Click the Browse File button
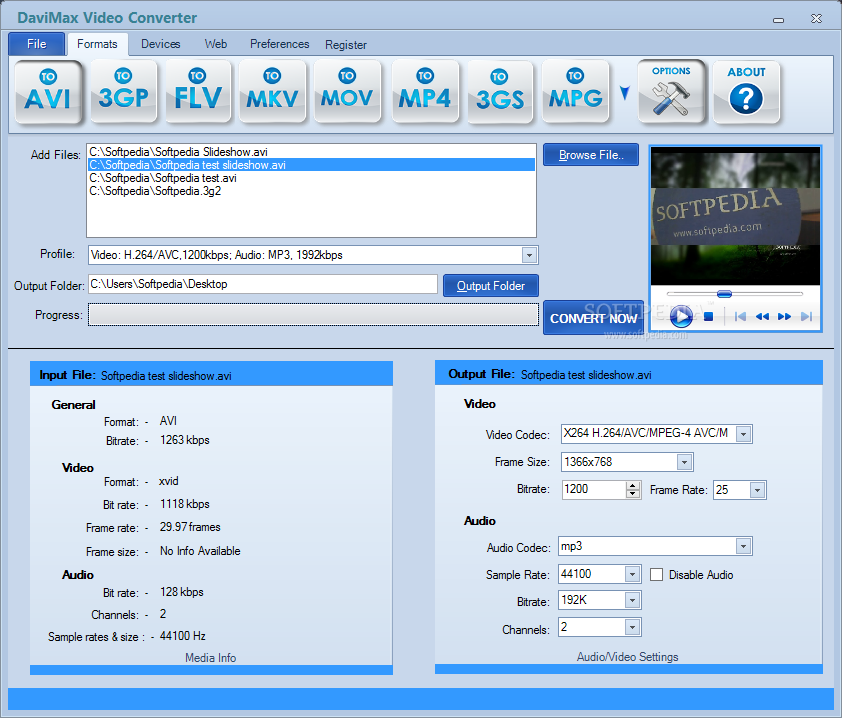The width and height of the screenshot is (842, 718). pos(591,155)
